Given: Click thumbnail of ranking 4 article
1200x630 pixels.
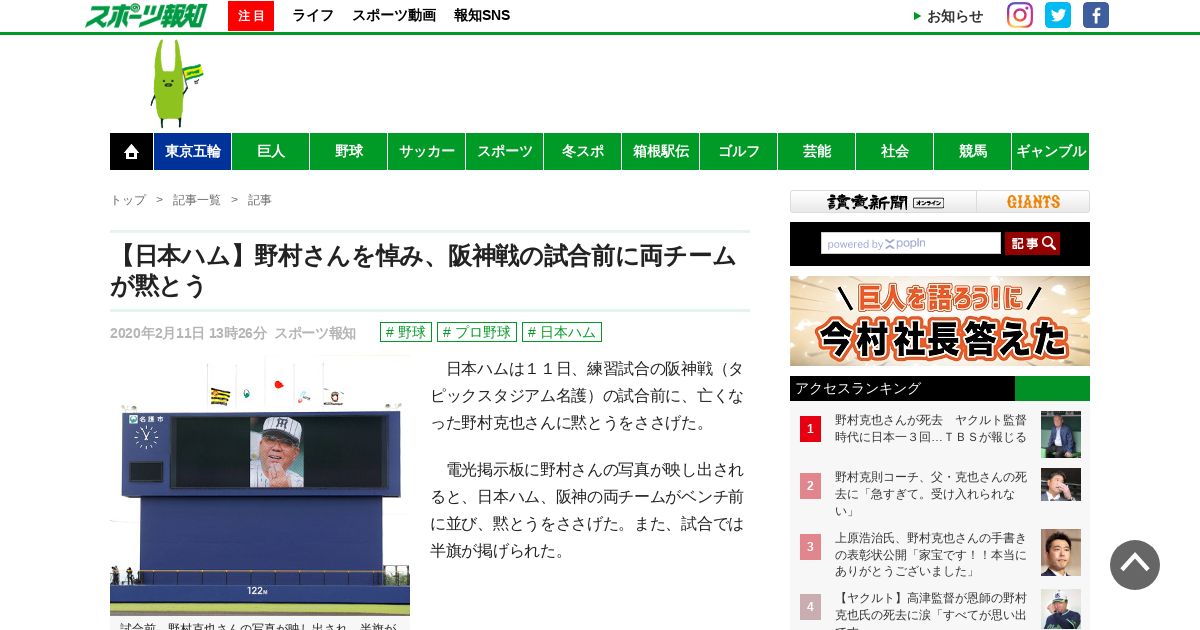Looking at the screenshot, I should coord(1061,609).
